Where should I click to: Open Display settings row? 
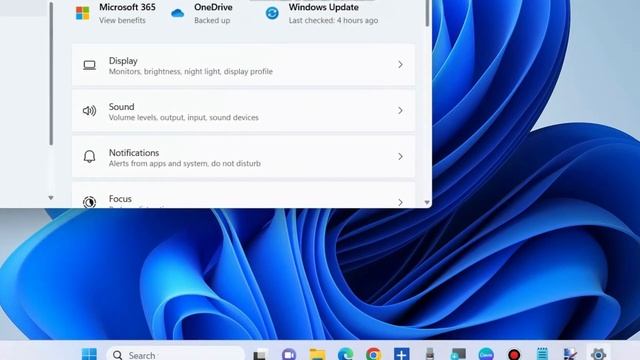pos(243,65)
